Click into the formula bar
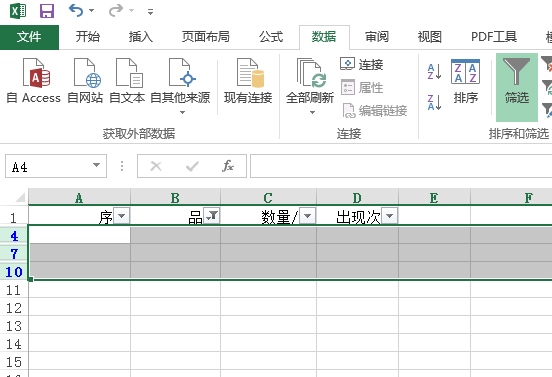 pos(401,166)
